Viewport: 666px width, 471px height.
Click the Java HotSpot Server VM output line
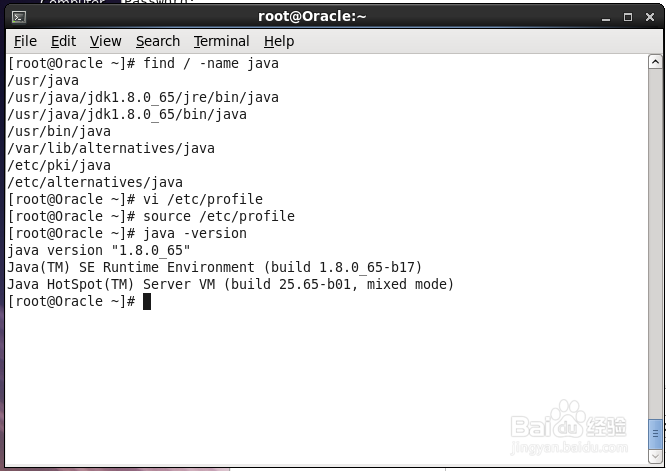[230, 284]
